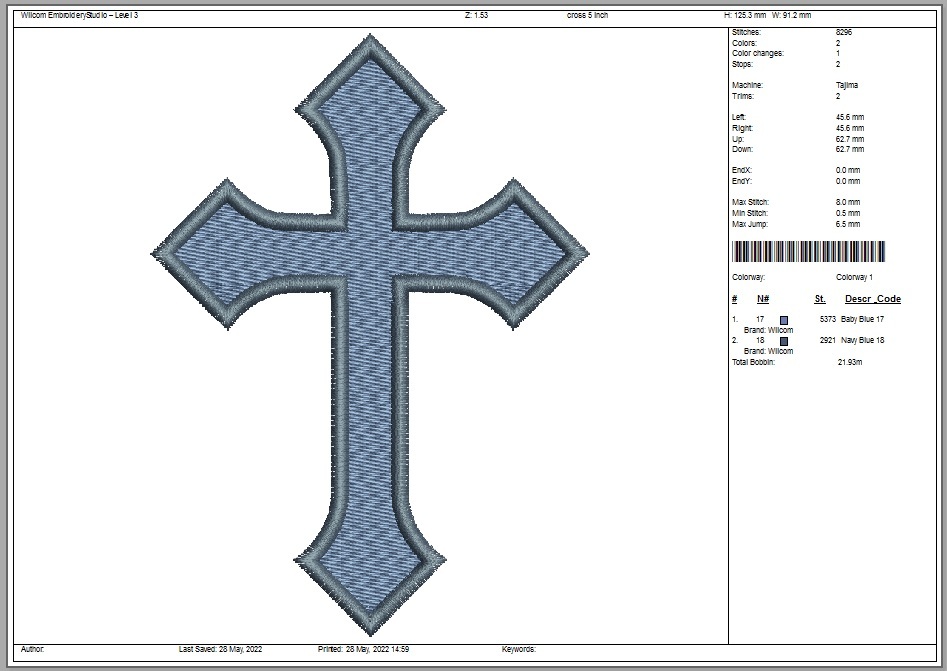Click the Total Bobbin 21.93m value
This screenshot has width=947, height=671.
pos(849,362)
